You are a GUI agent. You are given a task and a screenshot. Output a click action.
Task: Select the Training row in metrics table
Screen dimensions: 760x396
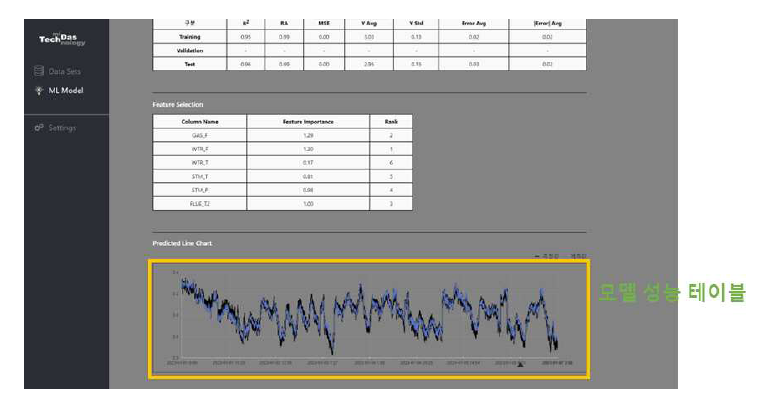pyautogui.click(x=369, y=37)
